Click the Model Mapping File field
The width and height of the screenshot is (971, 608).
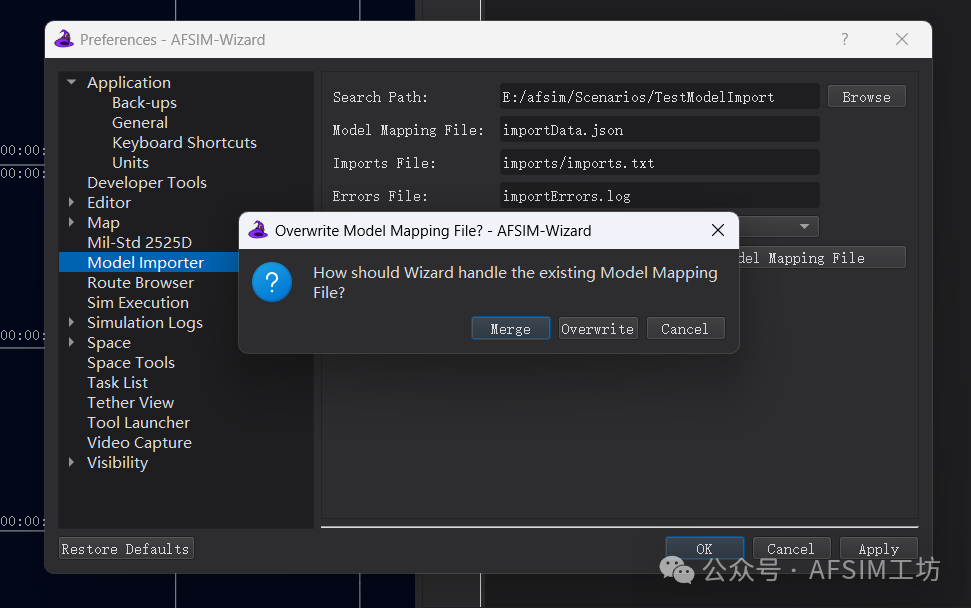pyautogui.click(x=660, y=129)
